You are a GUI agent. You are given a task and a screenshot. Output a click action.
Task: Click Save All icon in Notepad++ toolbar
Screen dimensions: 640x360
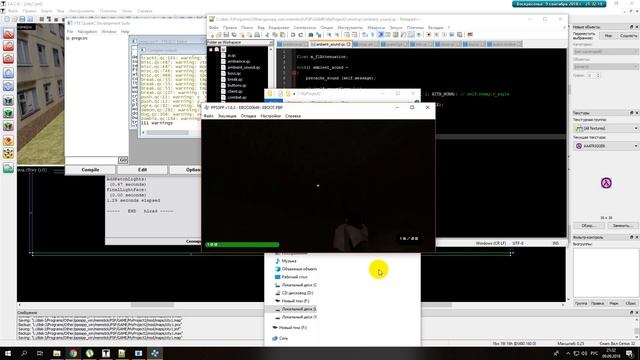point(234,35)
